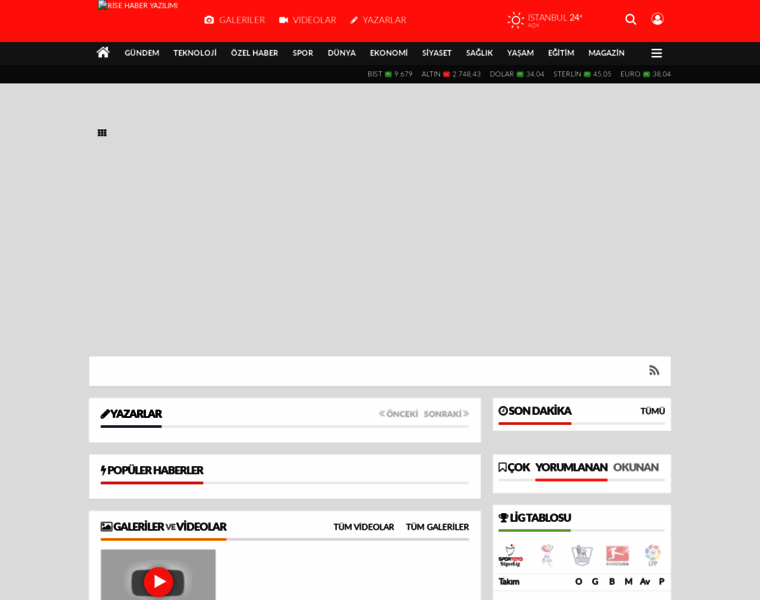The width and height of the screenshot is (760, 600).
Task: Click the STERLIN 45.05 ticker value
Action: 582,74
